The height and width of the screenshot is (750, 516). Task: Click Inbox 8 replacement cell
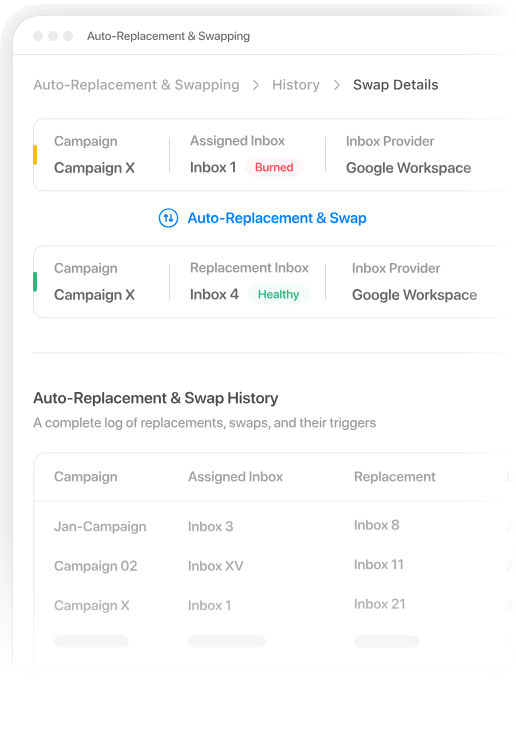click(376, 525)
